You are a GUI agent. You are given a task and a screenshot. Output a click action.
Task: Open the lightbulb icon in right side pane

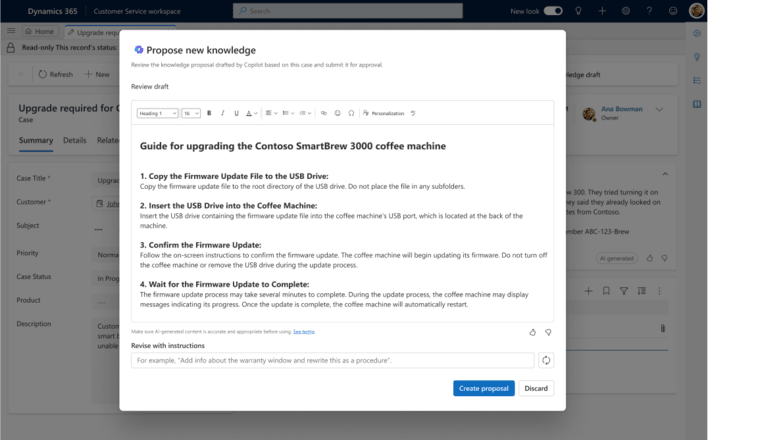click(x=697, y=57)
